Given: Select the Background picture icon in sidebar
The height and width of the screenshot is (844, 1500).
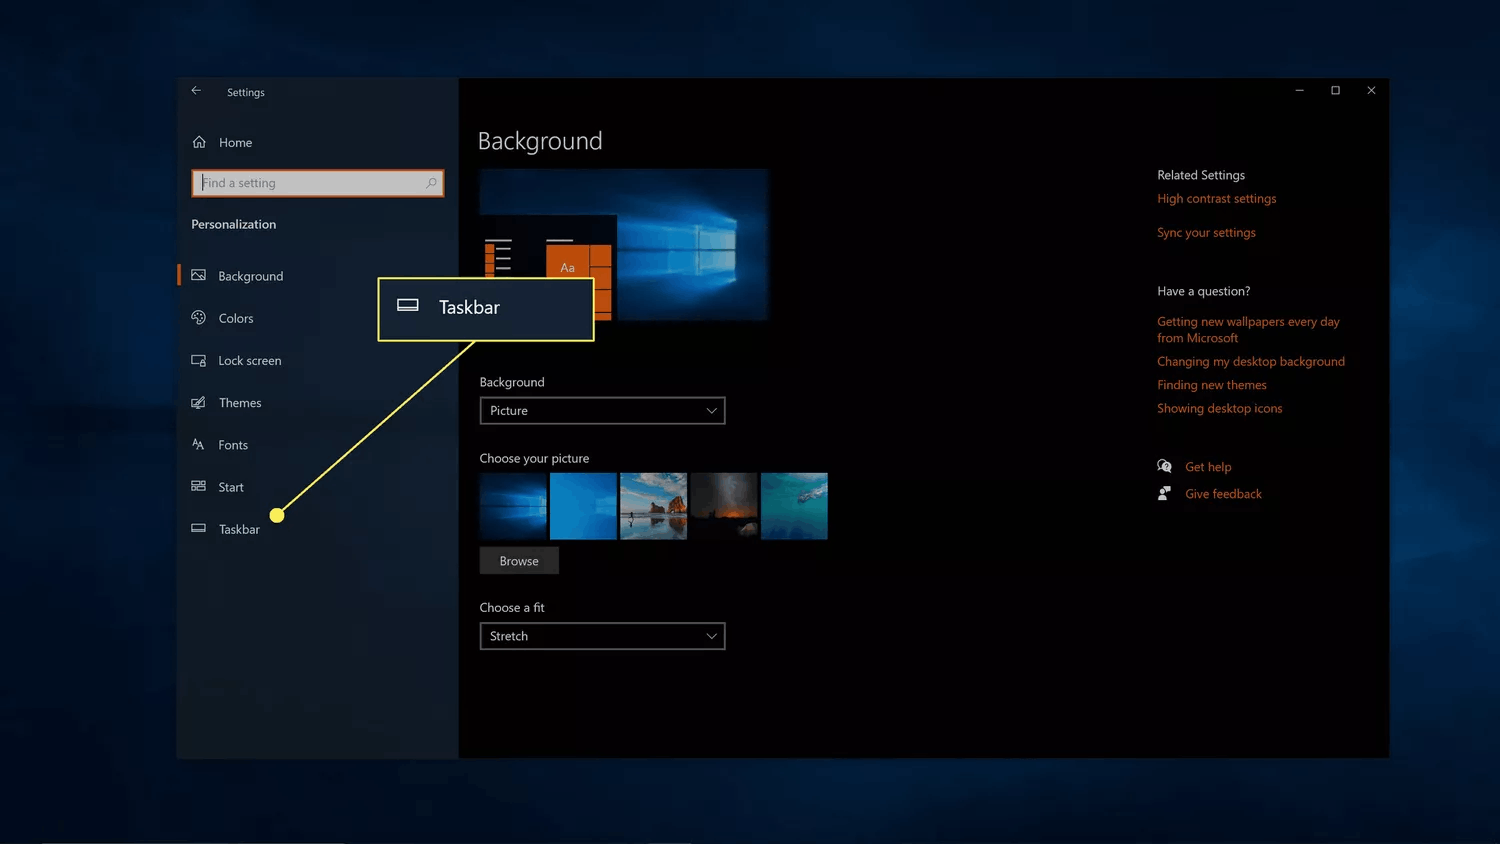Looking at the screenshot, I should click(x=198, y=275).
